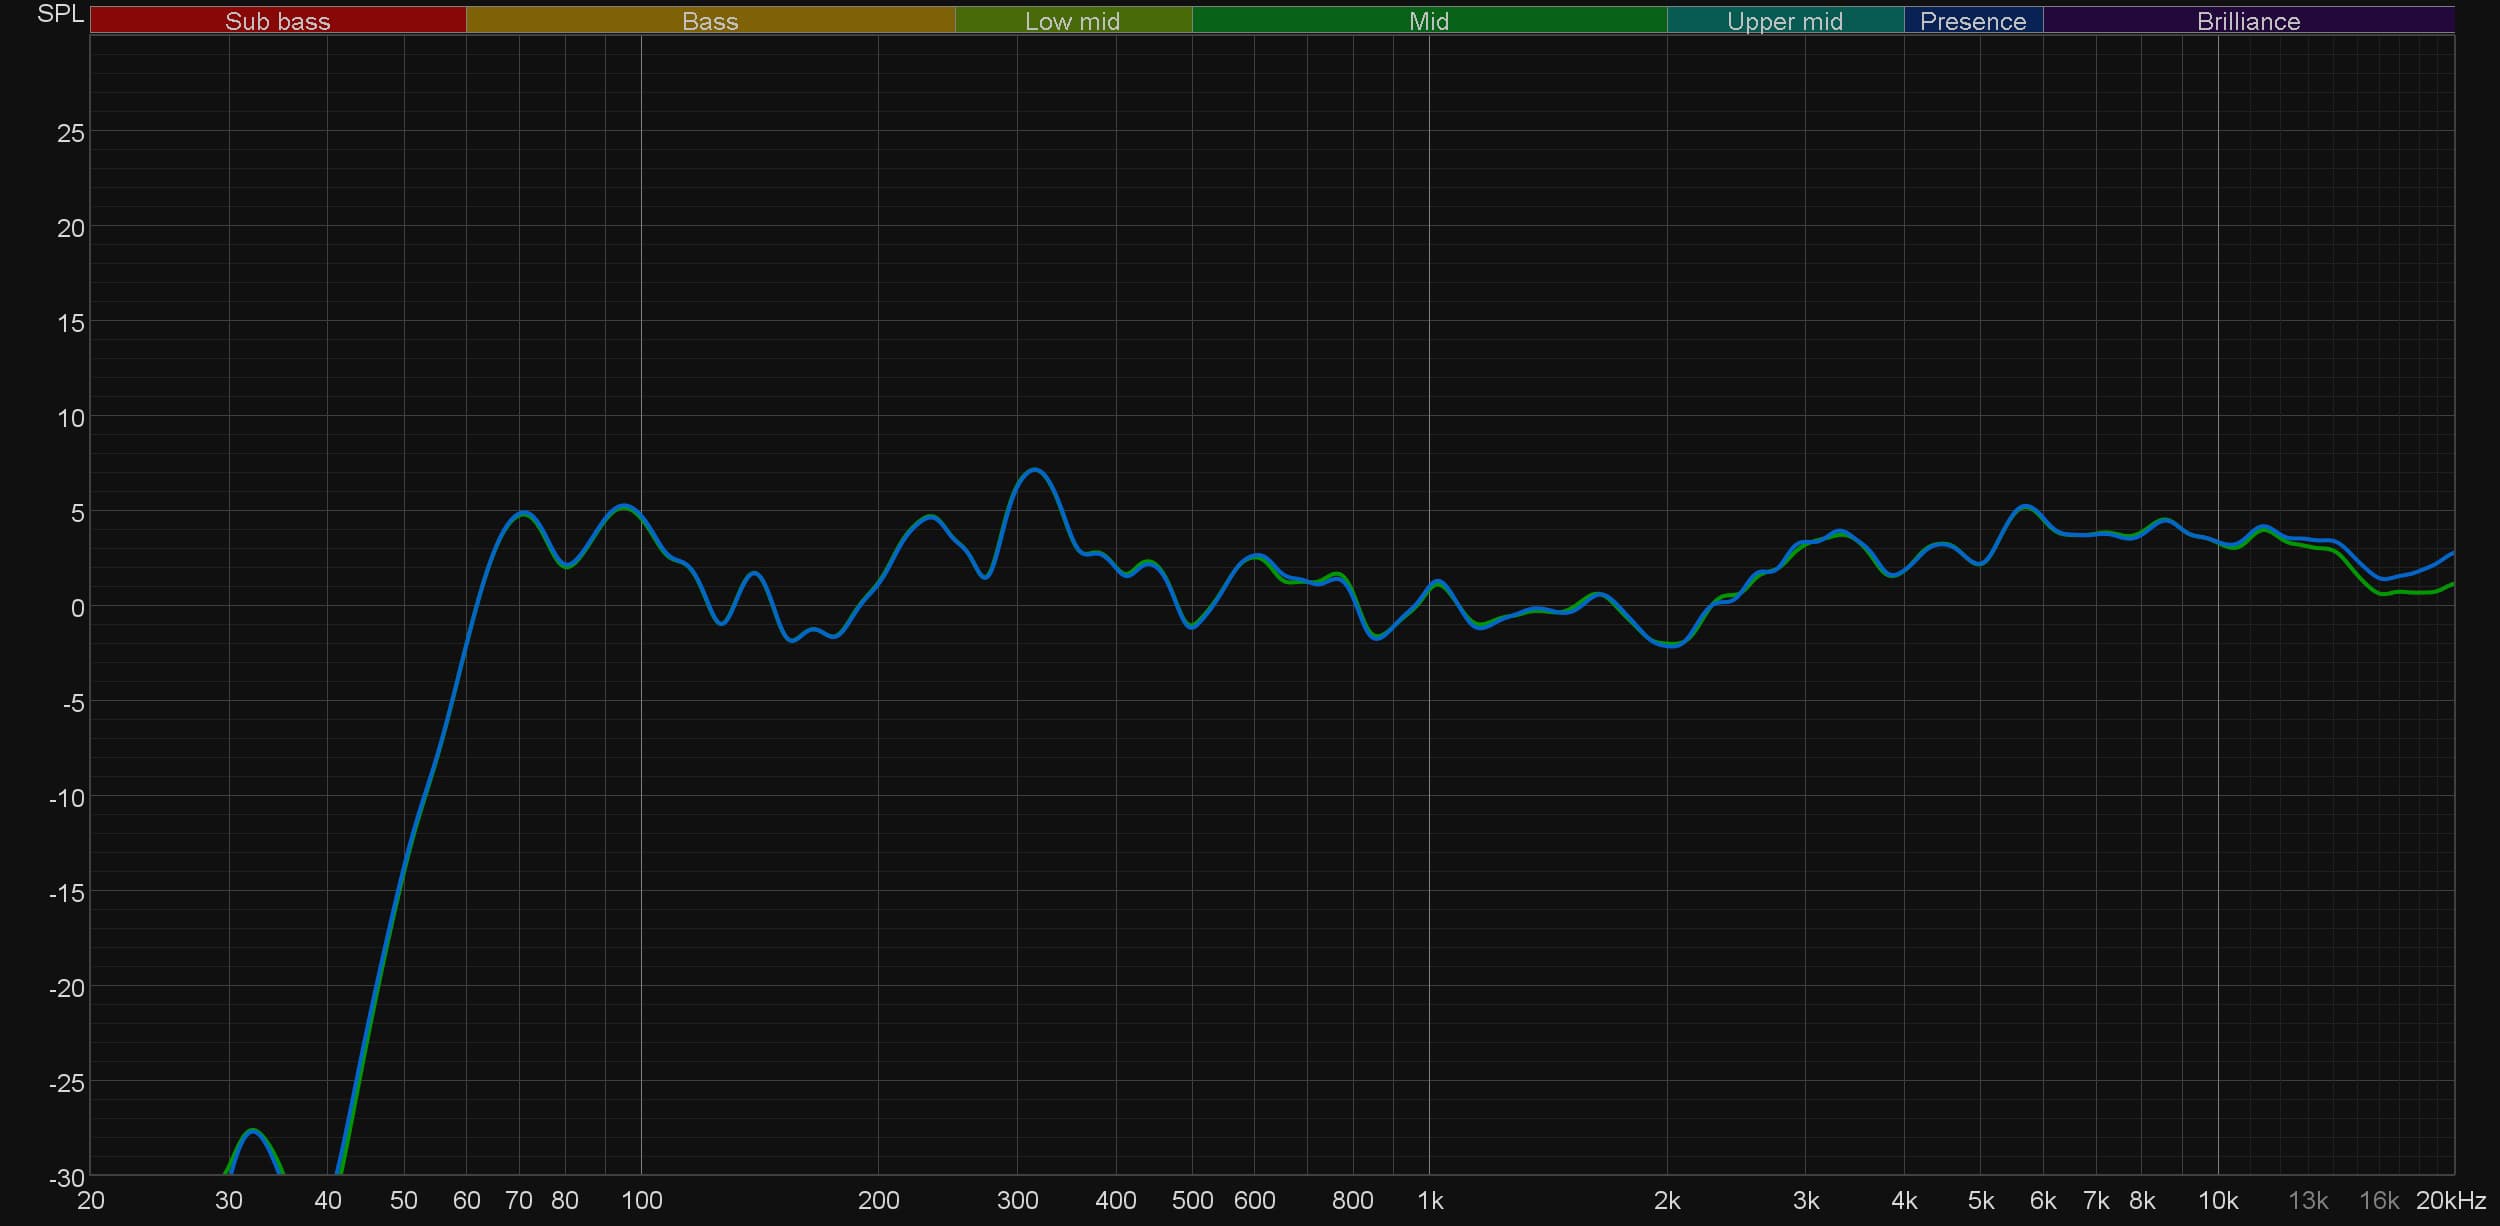Click the green trace end at 20kHz
This screenshot has height=1226, width=2500.
coord(2451,584)
